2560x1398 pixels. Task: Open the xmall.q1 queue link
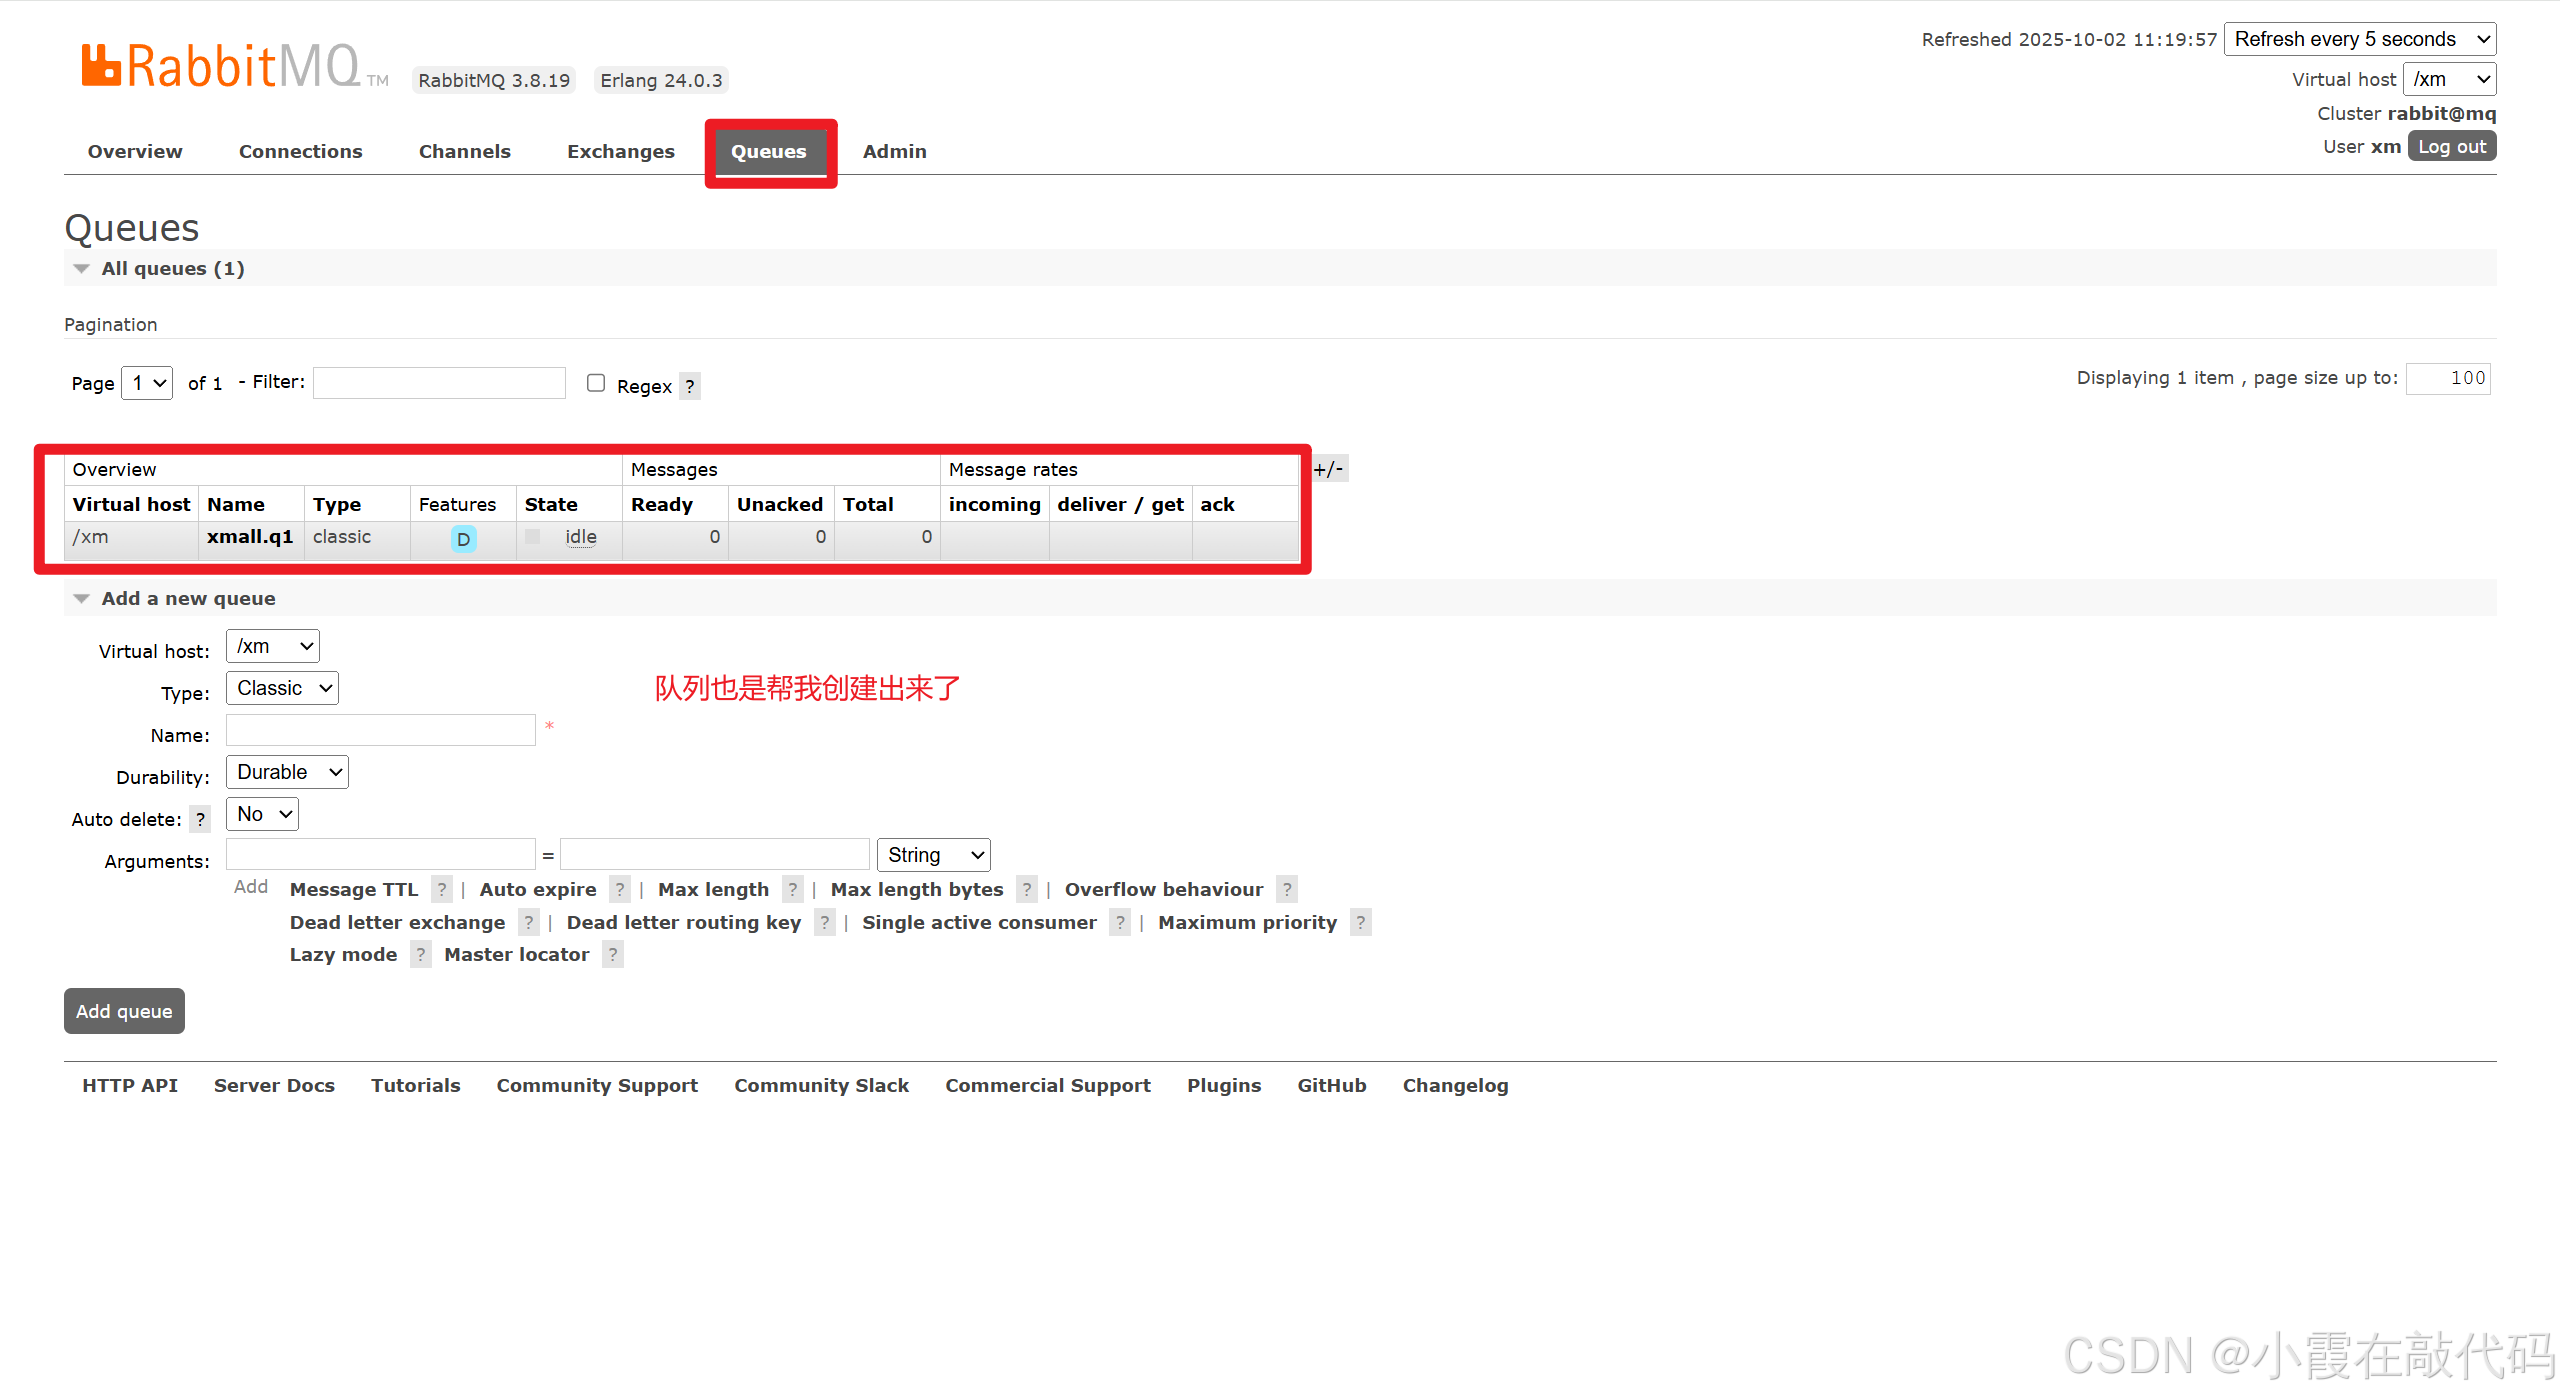[x=250, y=537]
